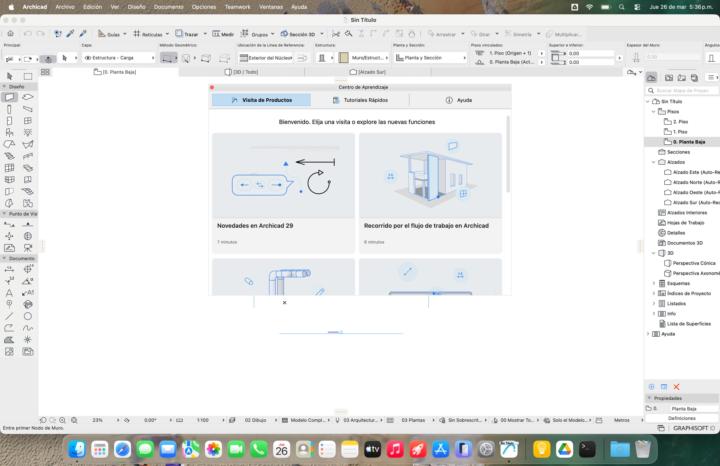Open the Estructura - Carga layer dropdown

click(x=119, y=58)
